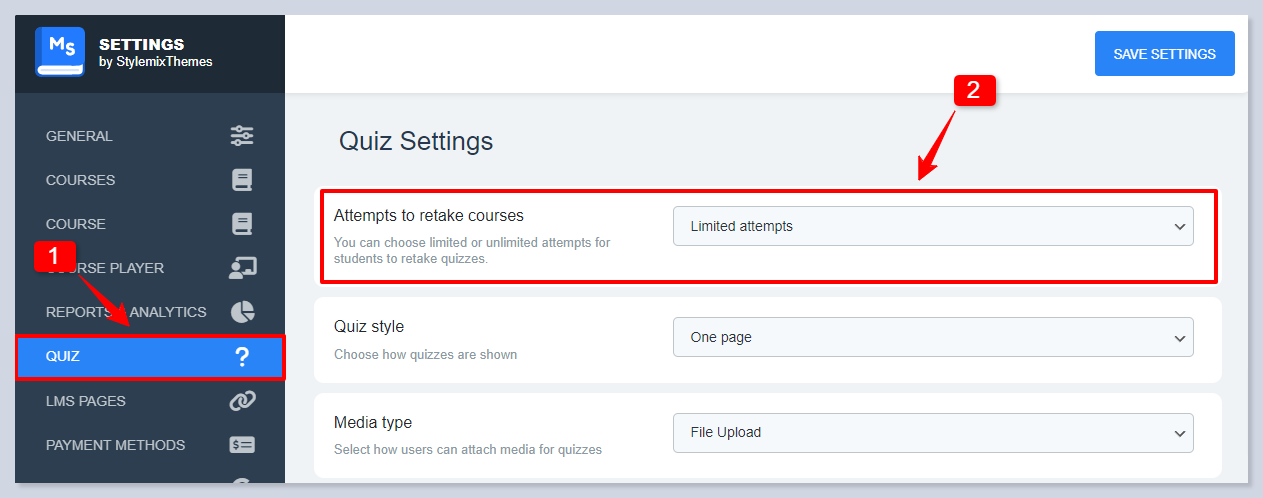This screenshot has width=1263, height=498.
Task: Click the chevron arrow on File Upload
Action: pos(1179,433)
